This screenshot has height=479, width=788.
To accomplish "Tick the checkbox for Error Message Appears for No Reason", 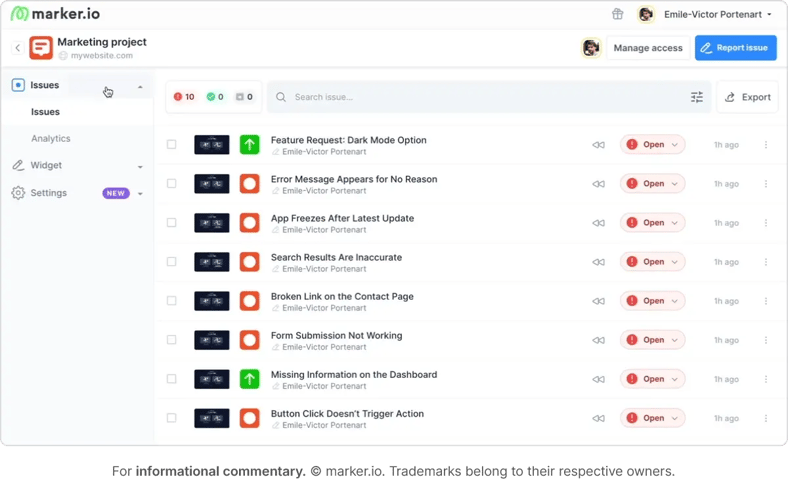I will coord(171,183).
